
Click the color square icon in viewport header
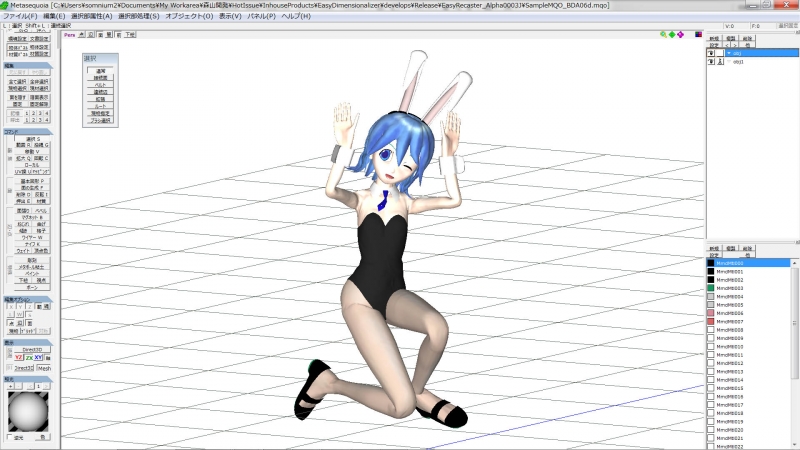tap(698, 35)
